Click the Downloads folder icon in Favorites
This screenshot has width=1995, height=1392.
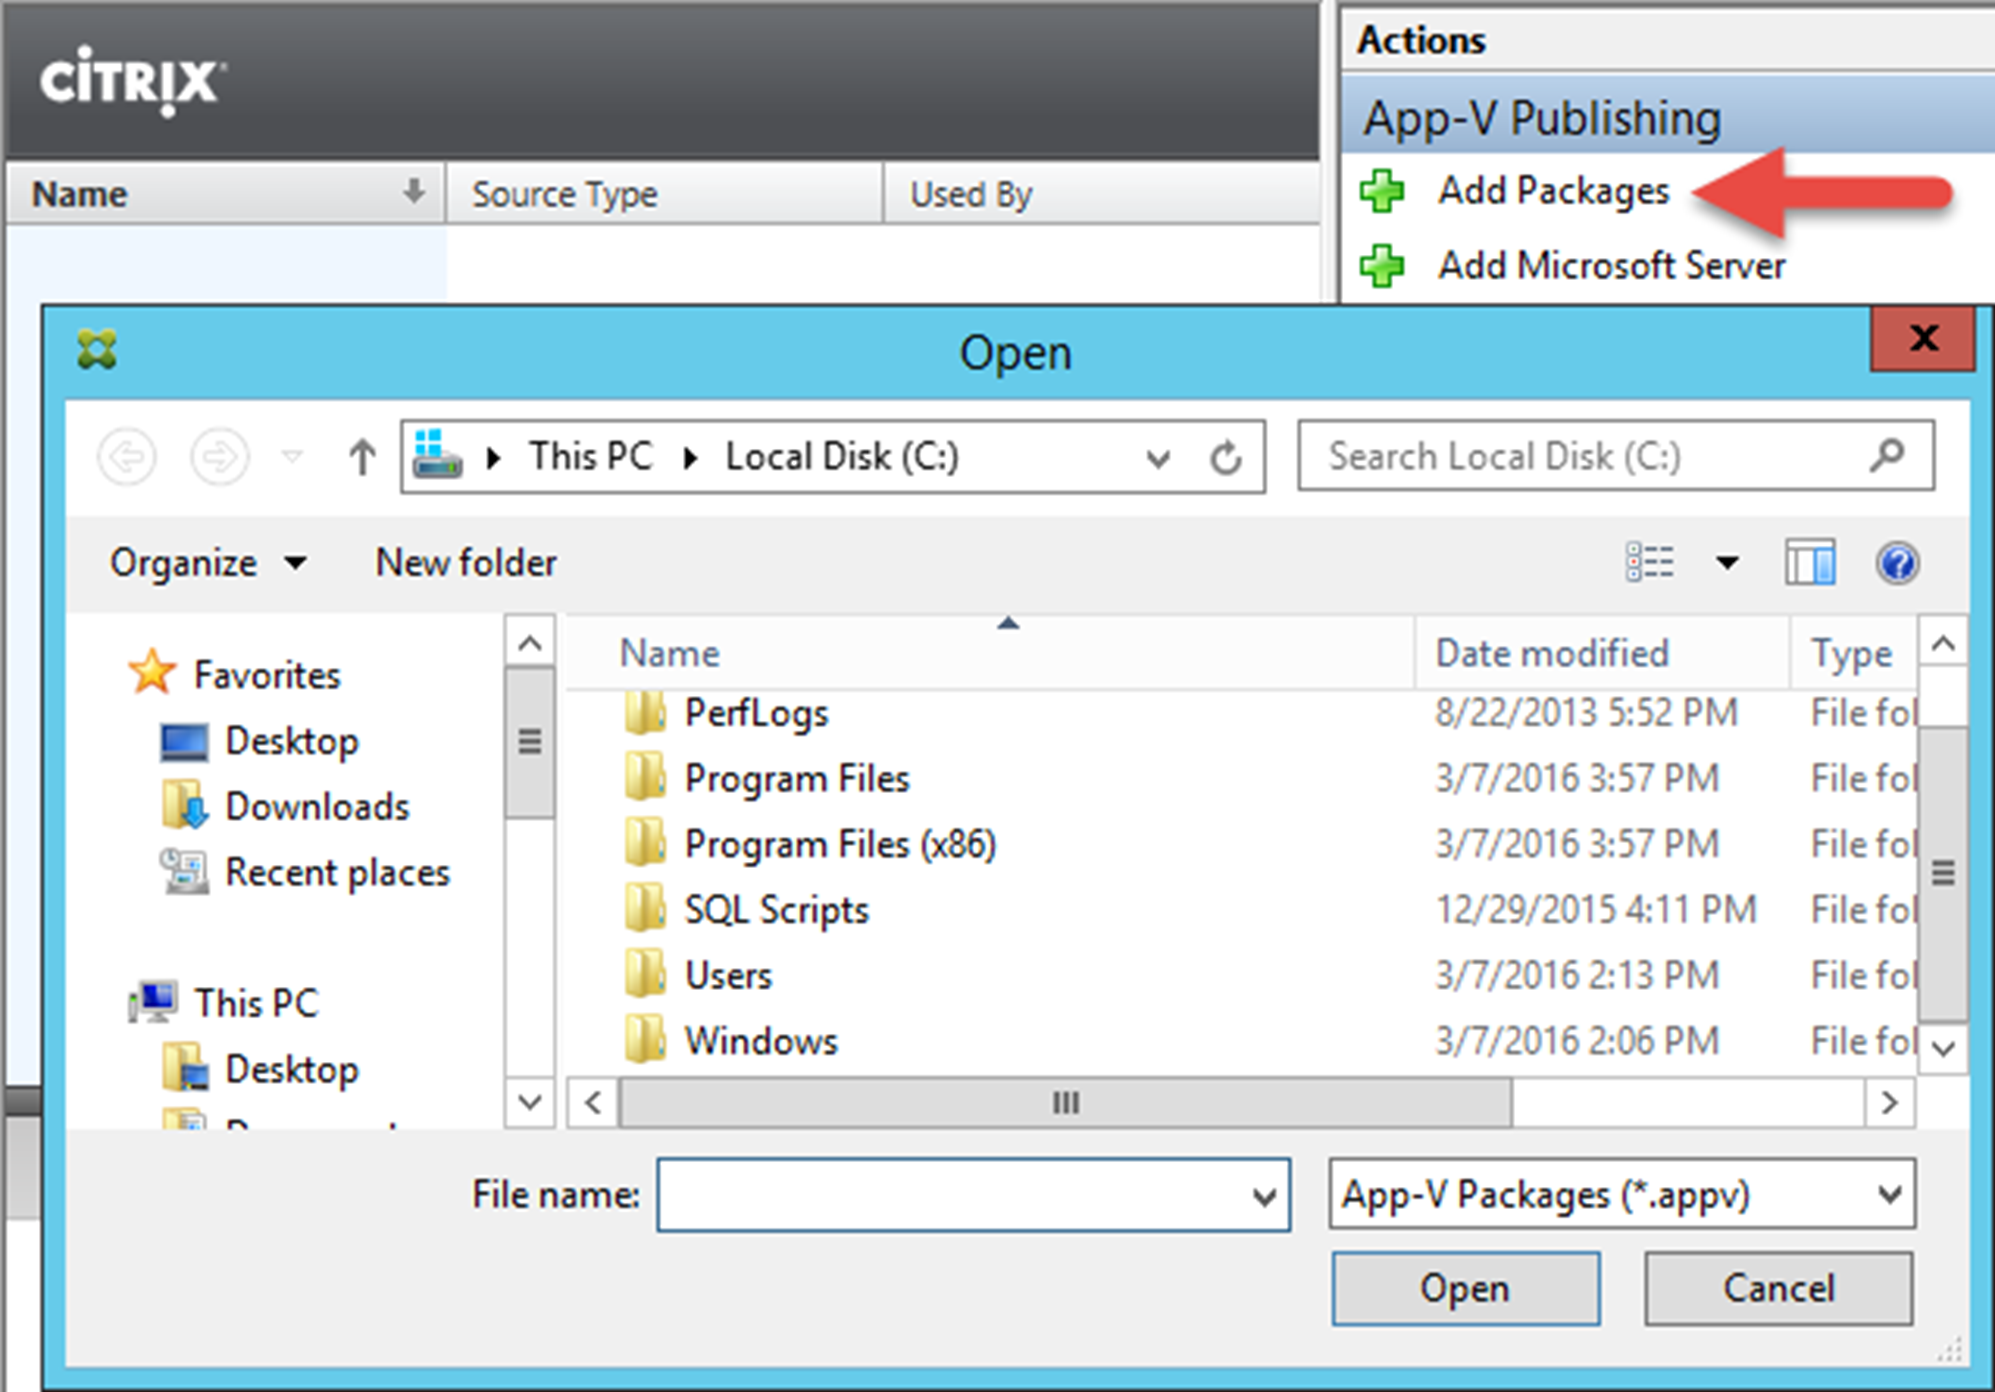click(184, 806)
